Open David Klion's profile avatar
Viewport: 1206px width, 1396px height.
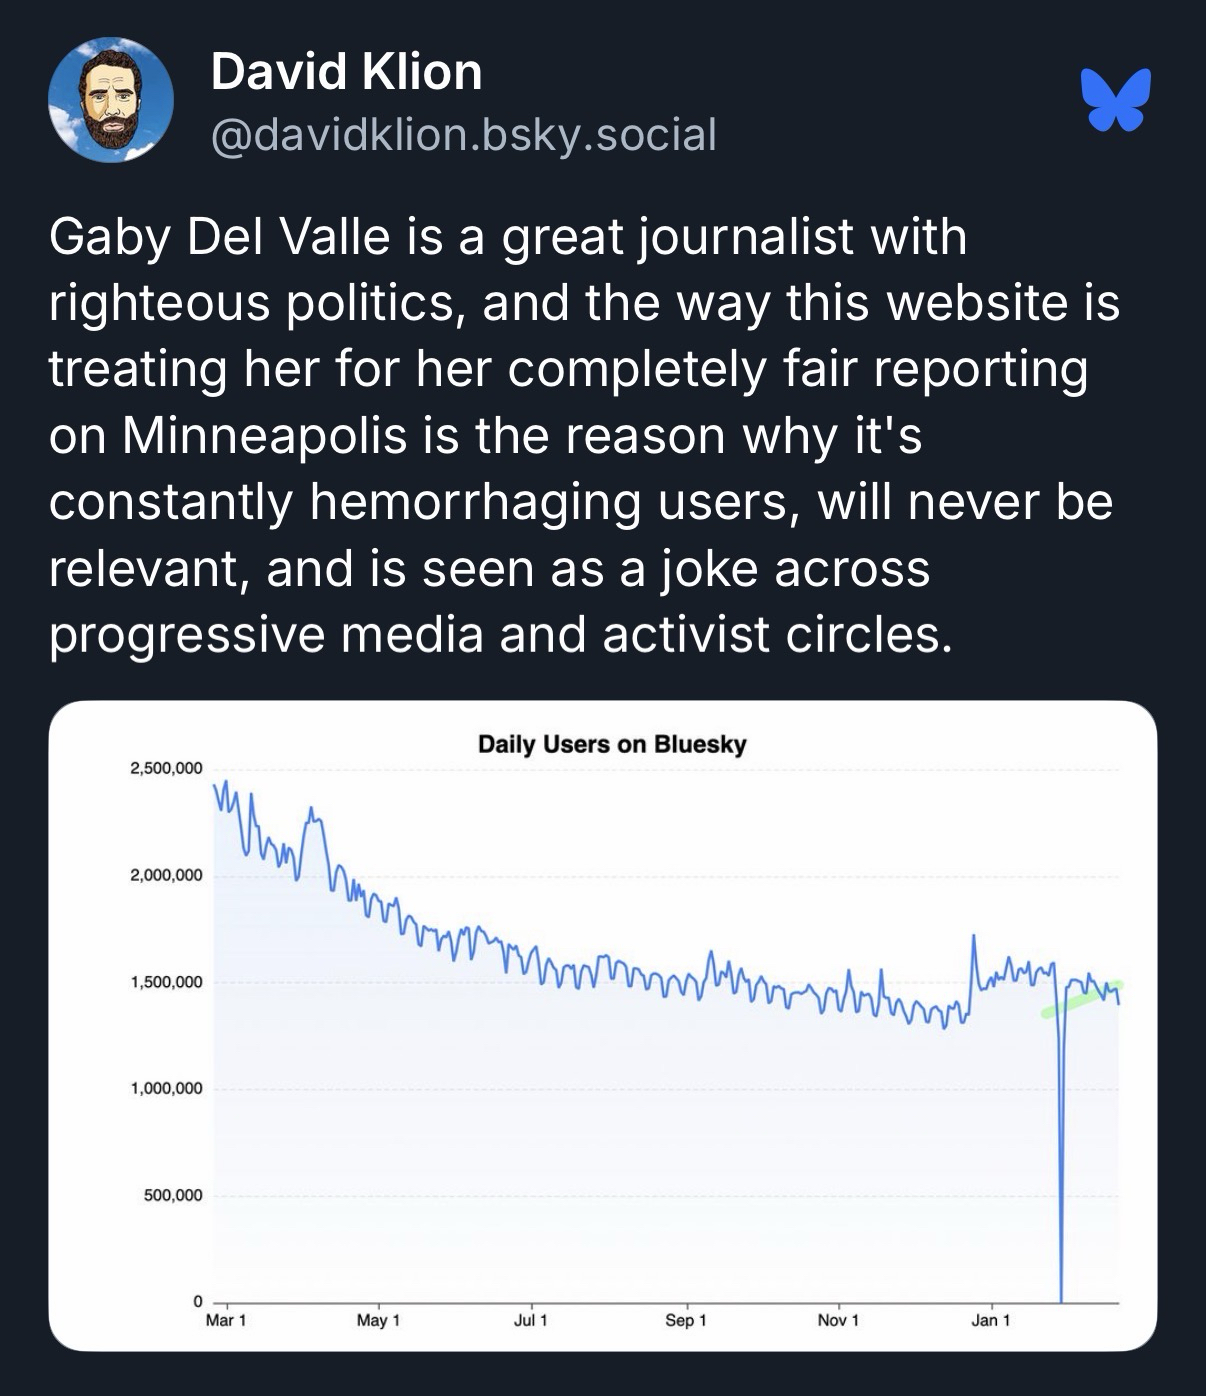(x=111, y=100)
